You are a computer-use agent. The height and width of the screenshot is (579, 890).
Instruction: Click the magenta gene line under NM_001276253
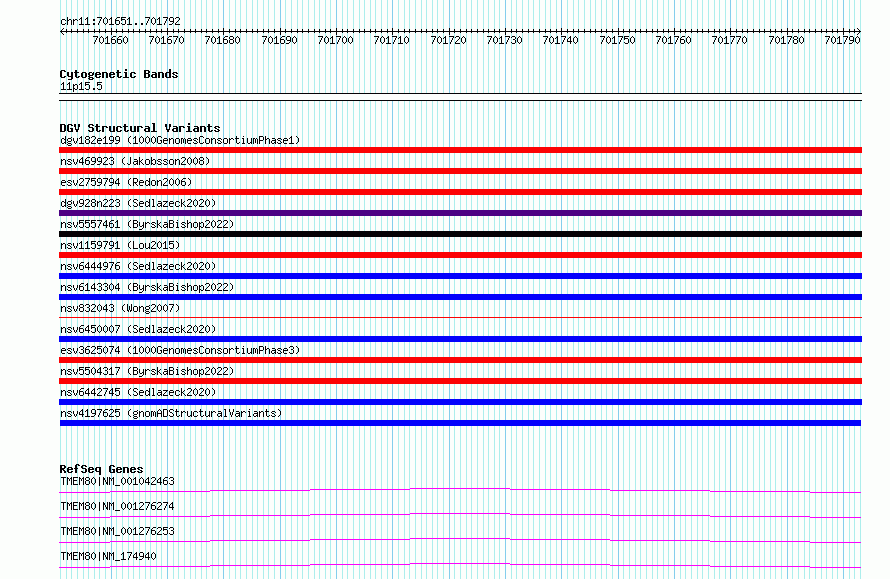click(460, 540)
